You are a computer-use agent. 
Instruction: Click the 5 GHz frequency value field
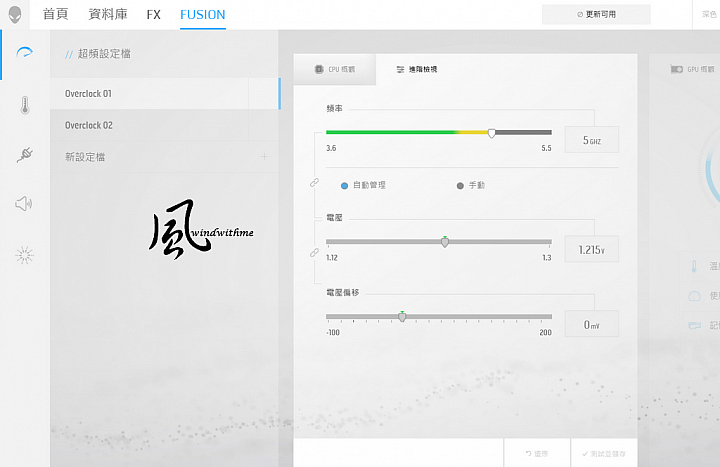[x=591, y=140]
